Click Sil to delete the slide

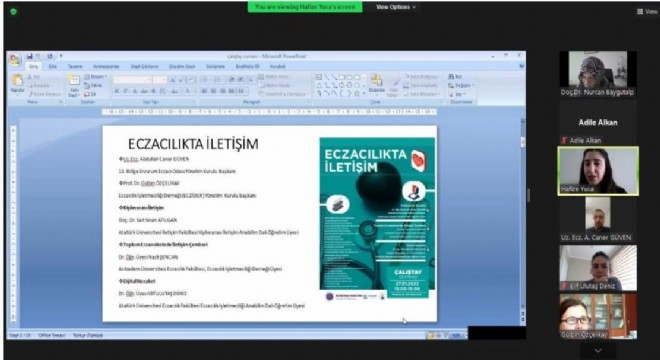(x=91, y=94)
